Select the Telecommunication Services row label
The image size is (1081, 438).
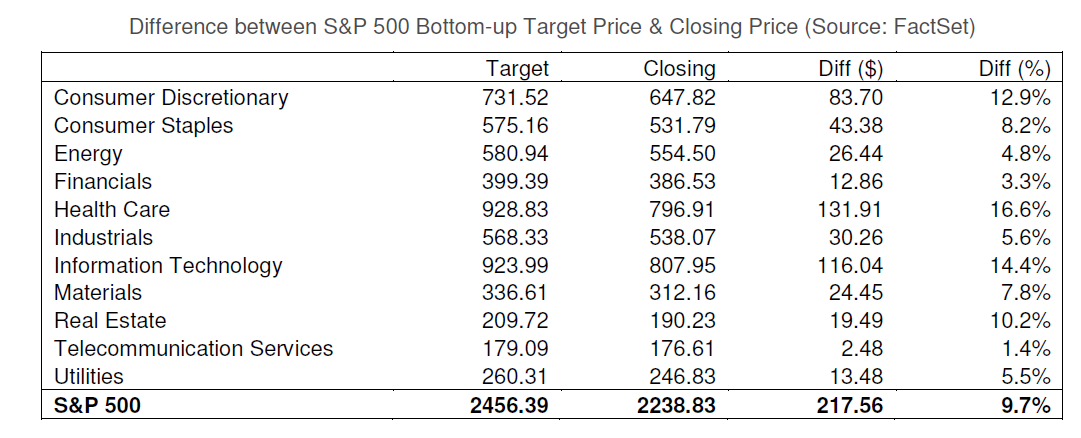point(193,349)
